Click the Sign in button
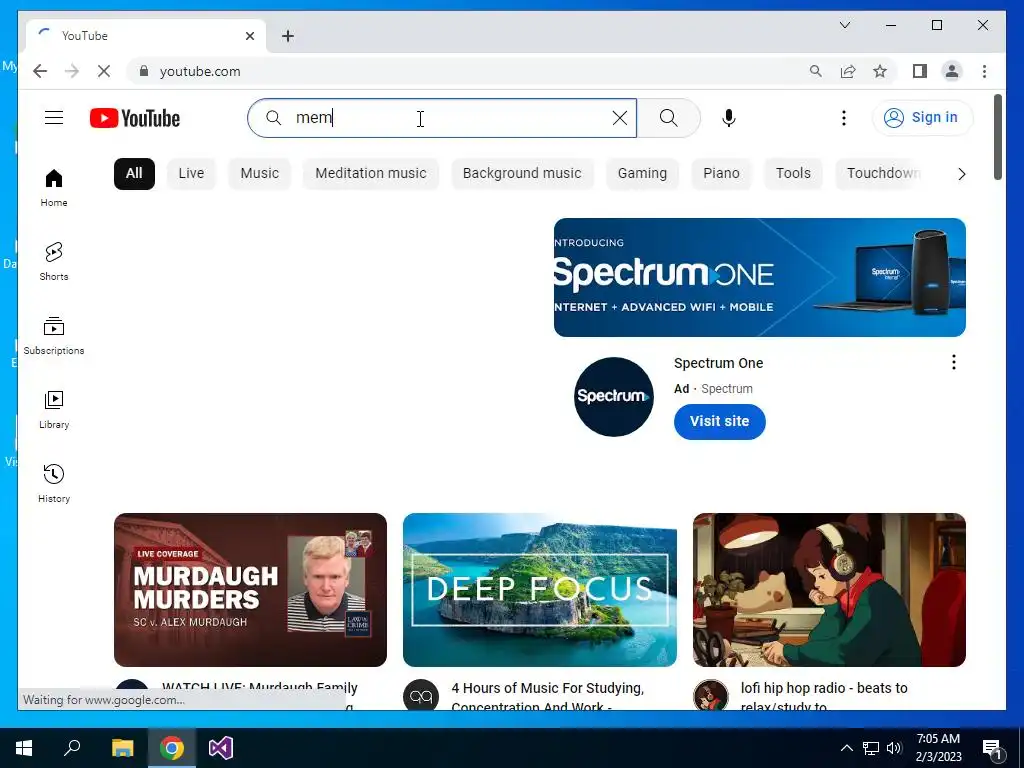The image size is (1024, 768). tap(922, 118)
